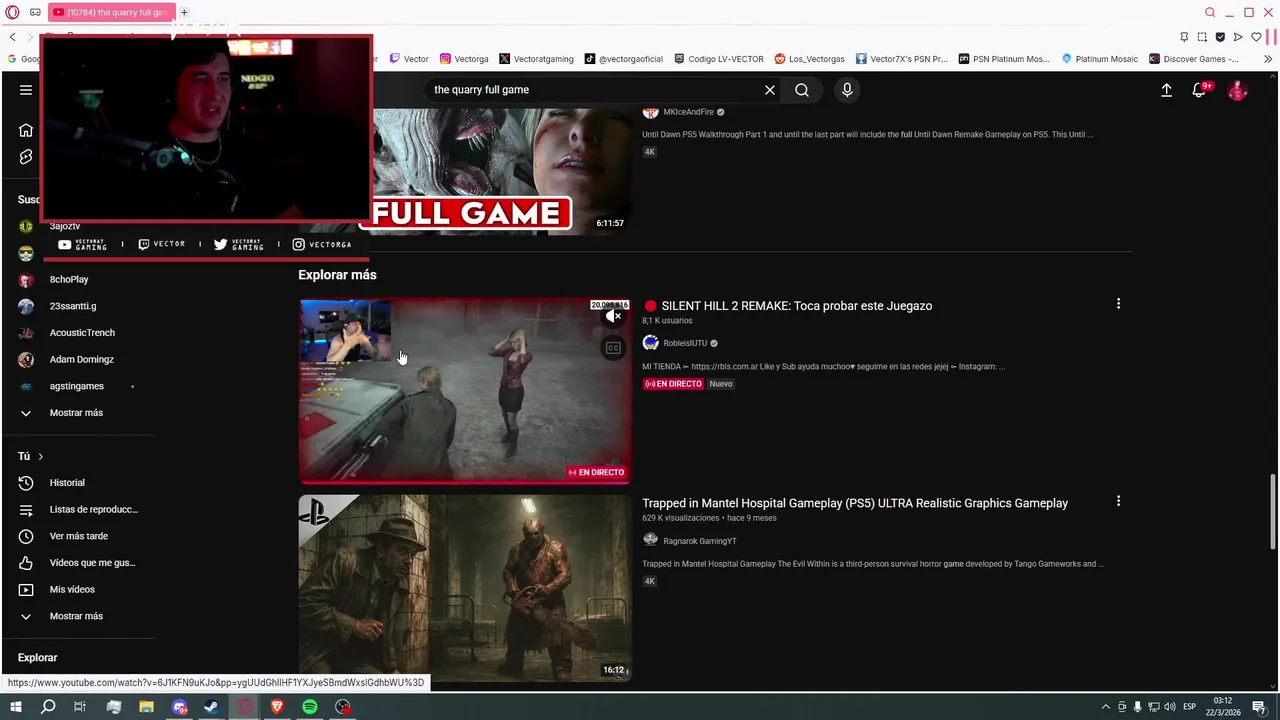Add page to bookmarks heart icon

(1257, 37)
